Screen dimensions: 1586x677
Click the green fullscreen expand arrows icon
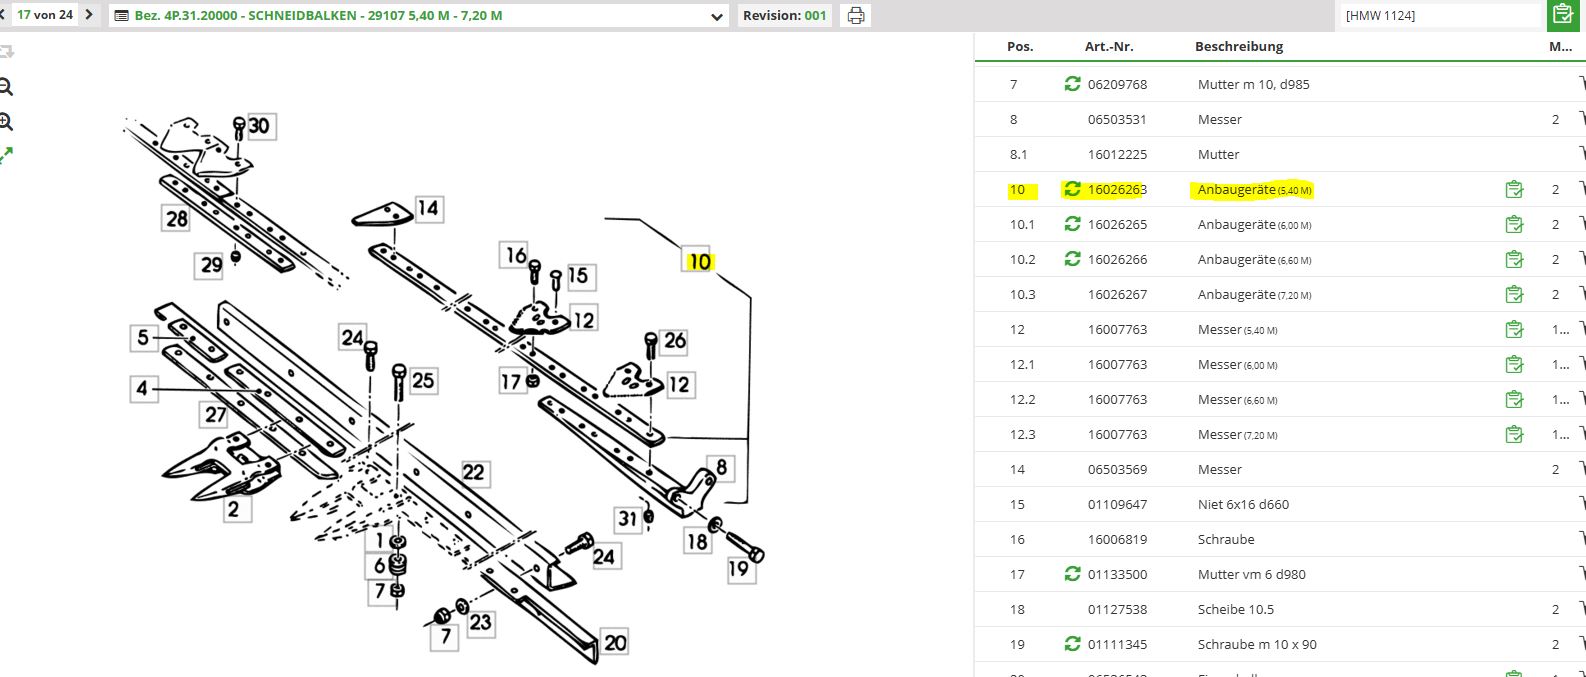[6, 155]
